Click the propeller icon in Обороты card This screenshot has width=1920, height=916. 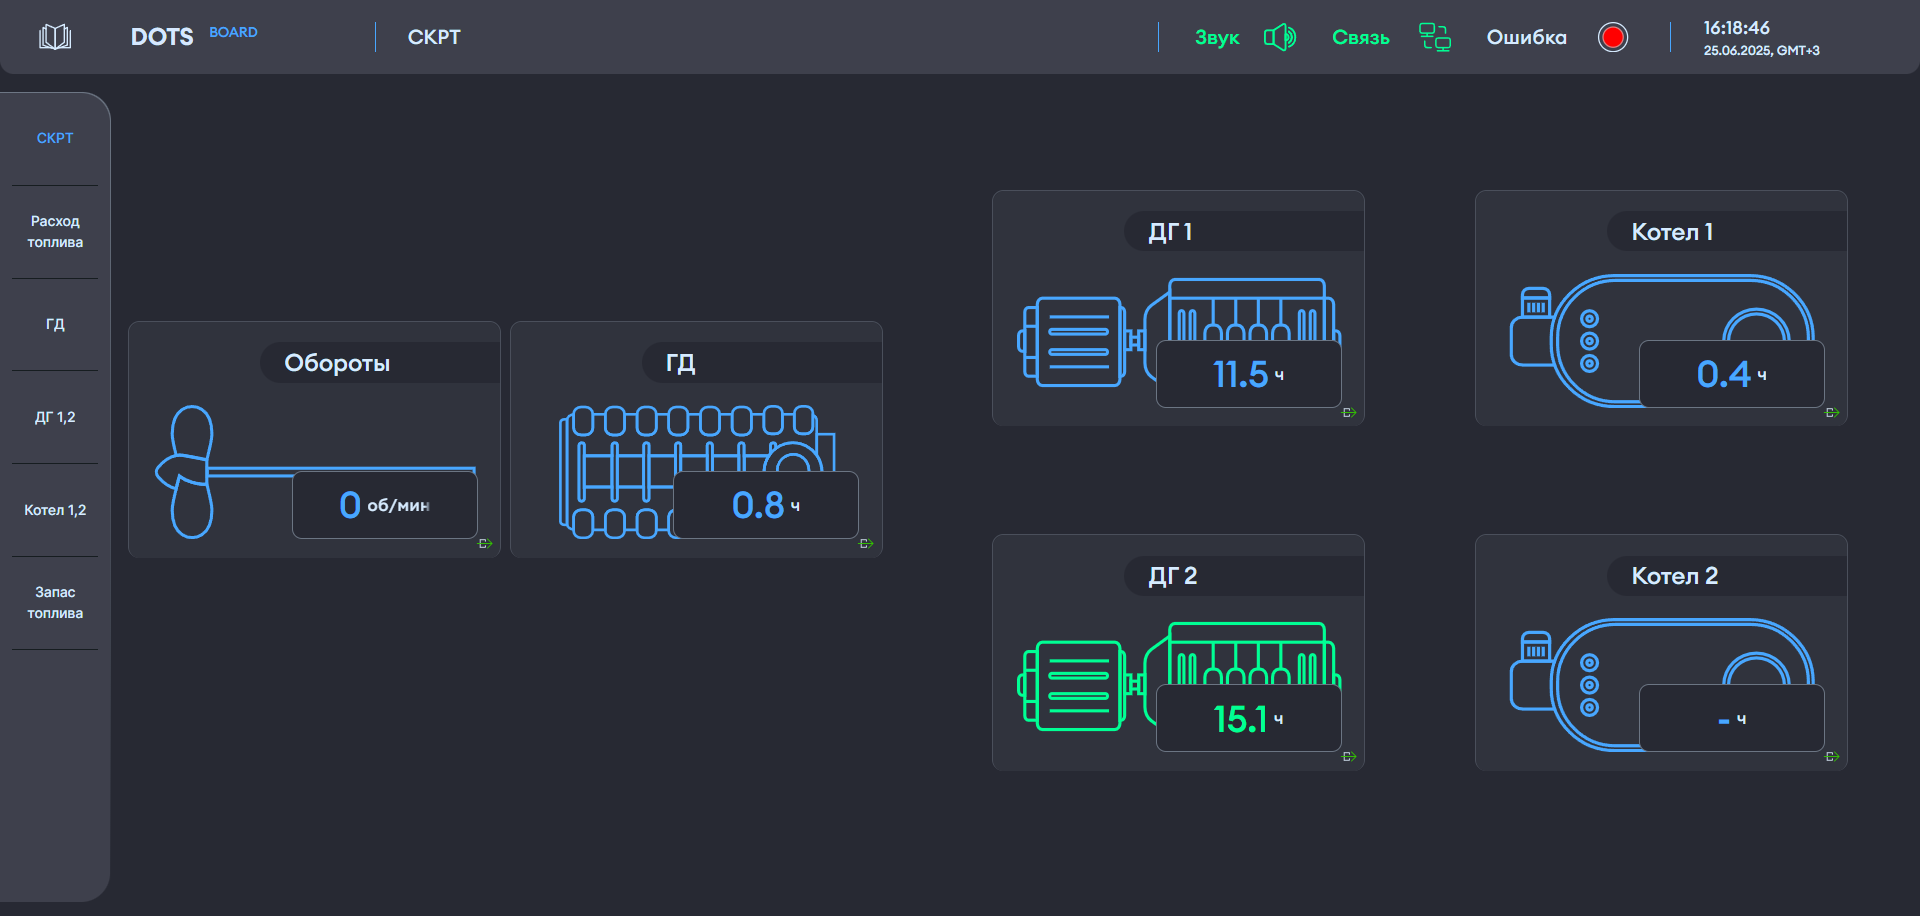[190, 471]
